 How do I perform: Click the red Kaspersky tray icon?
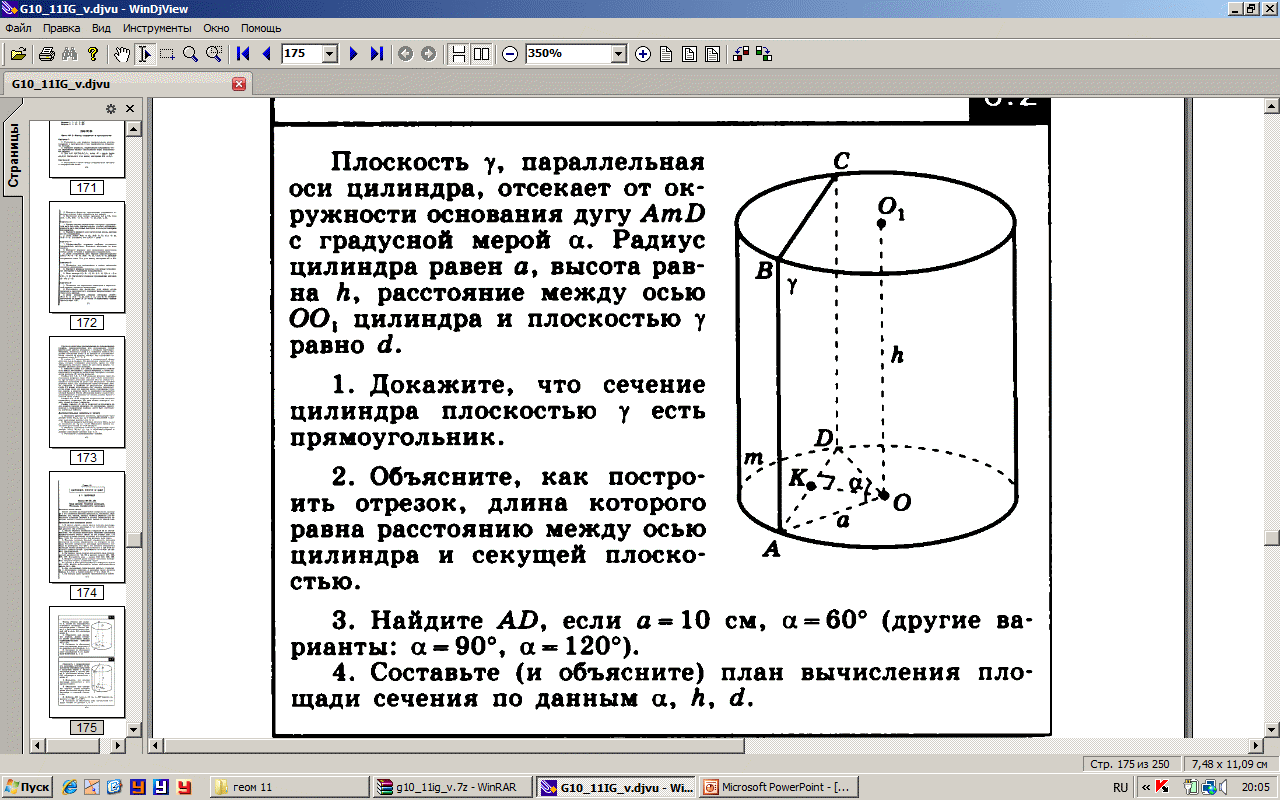(1163, 787)
